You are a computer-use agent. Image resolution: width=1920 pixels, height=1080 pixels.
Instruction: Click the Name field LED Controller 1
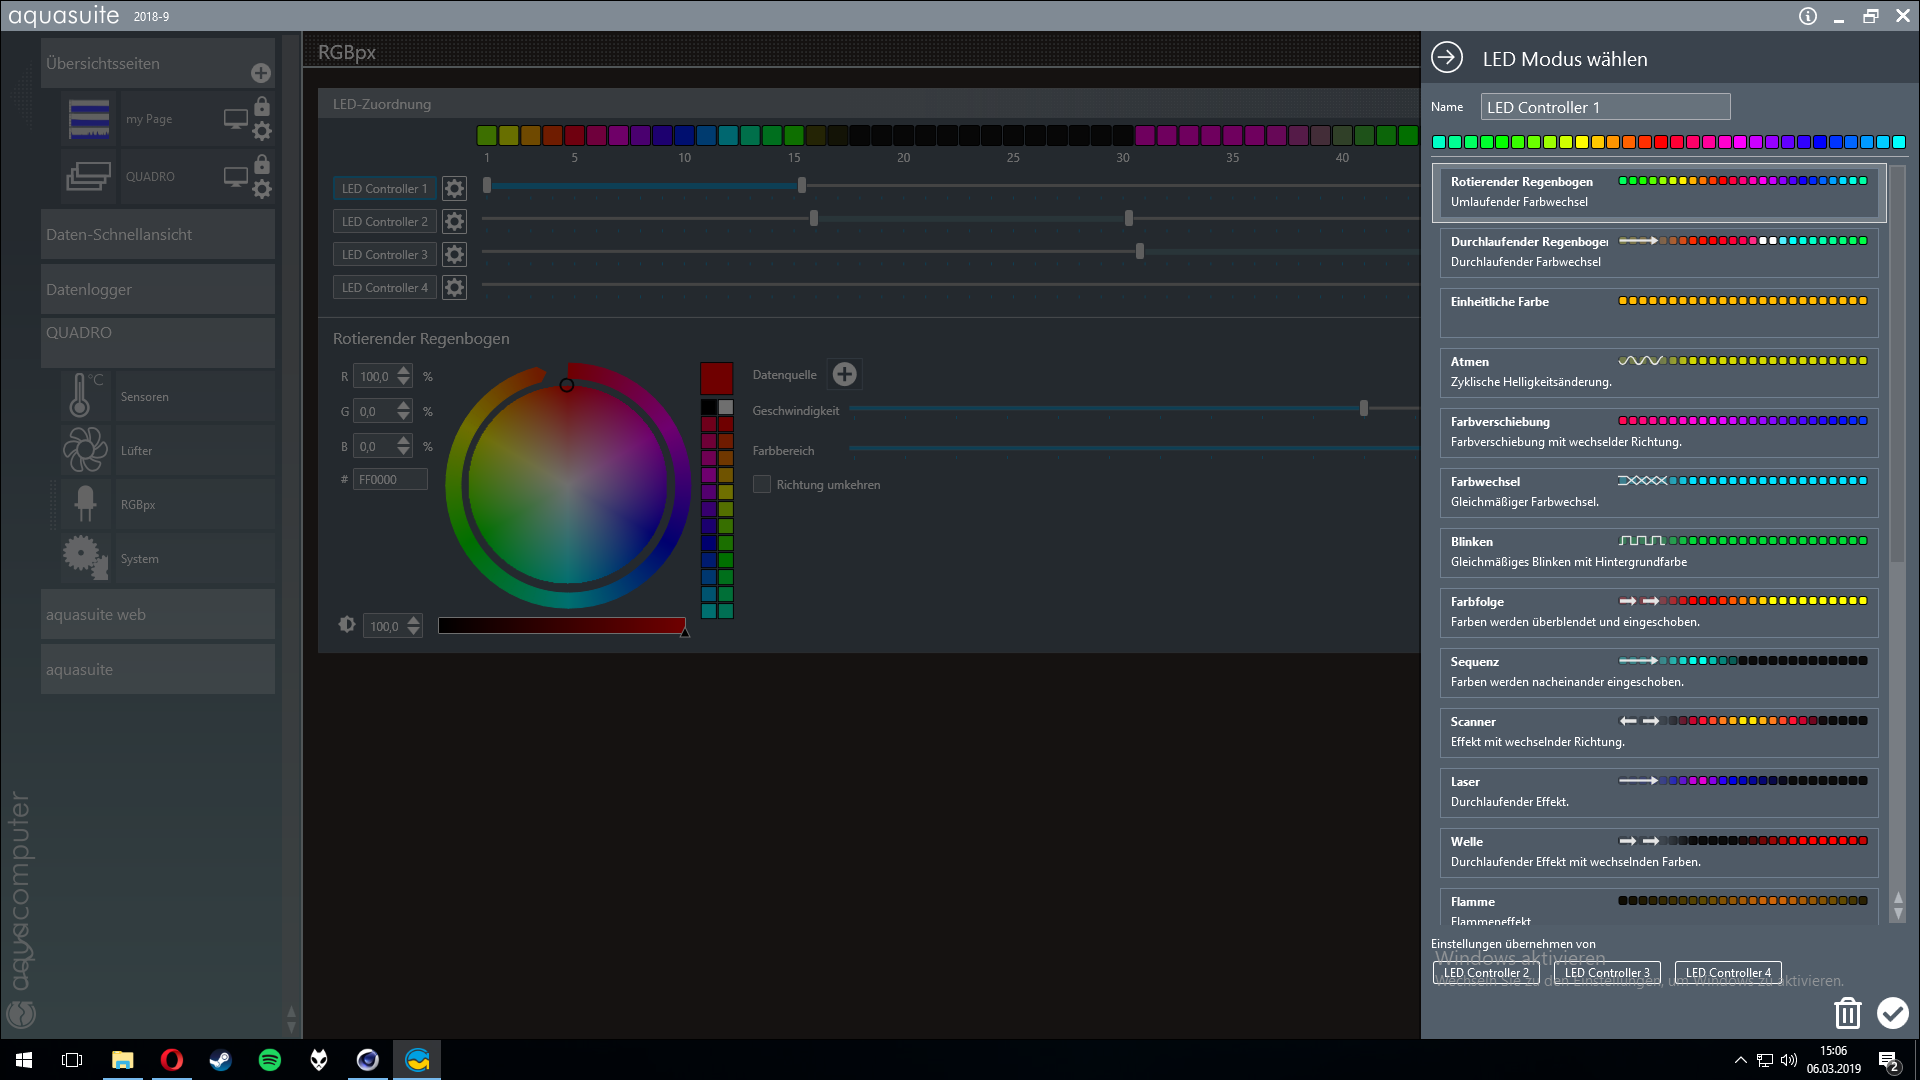(1604, 107)
